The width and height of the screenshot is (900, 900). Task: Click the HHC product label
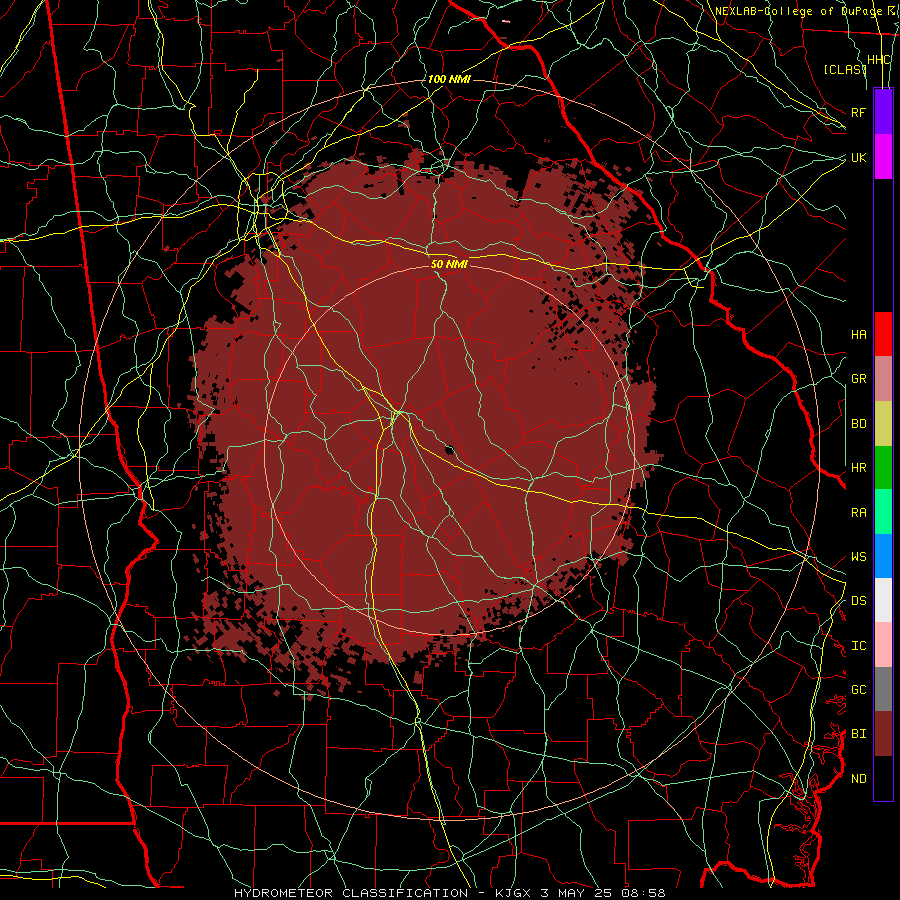click(879, 60)
